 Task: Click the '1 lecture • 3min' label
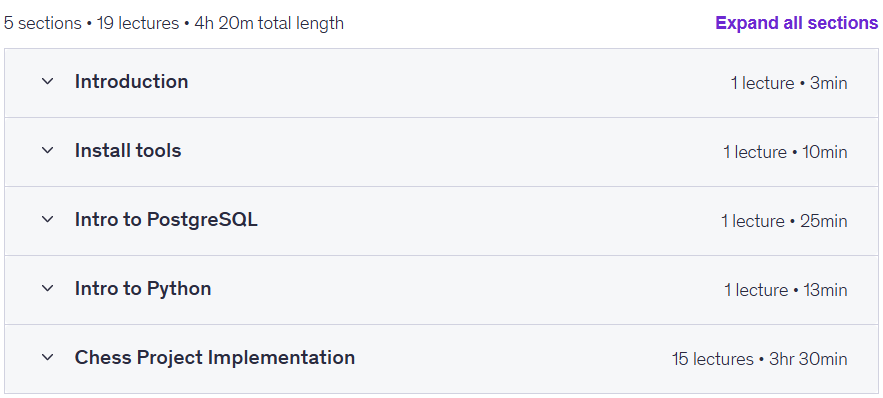pos(788,83)
